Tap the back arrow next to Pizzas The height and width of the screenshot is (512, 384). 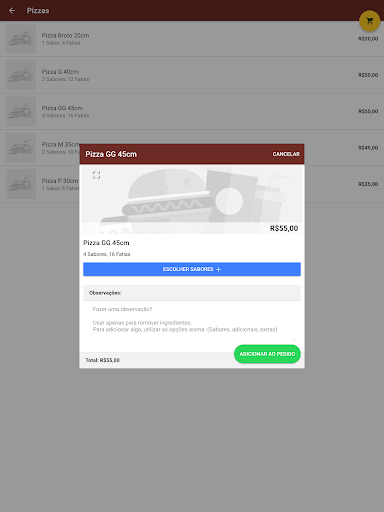click(x=12, y=11)
